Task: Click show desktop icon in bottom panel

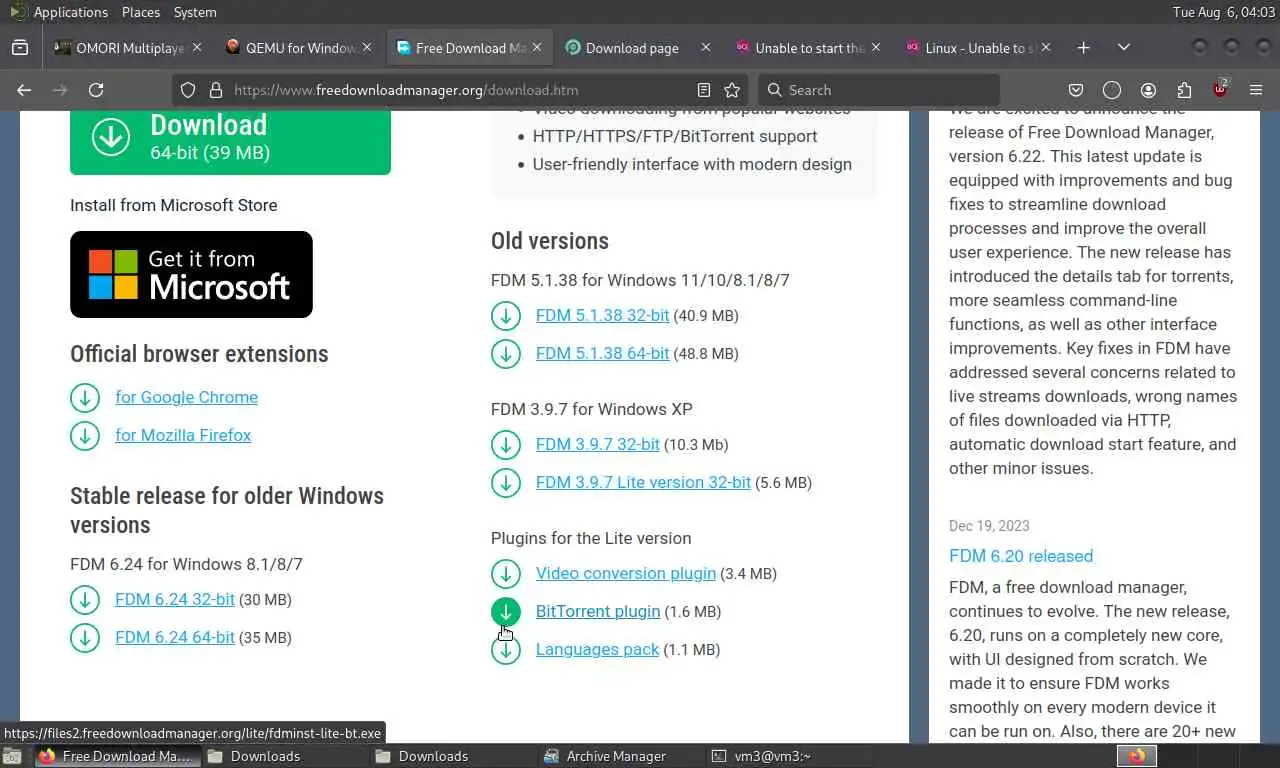Action: [11, 756]
